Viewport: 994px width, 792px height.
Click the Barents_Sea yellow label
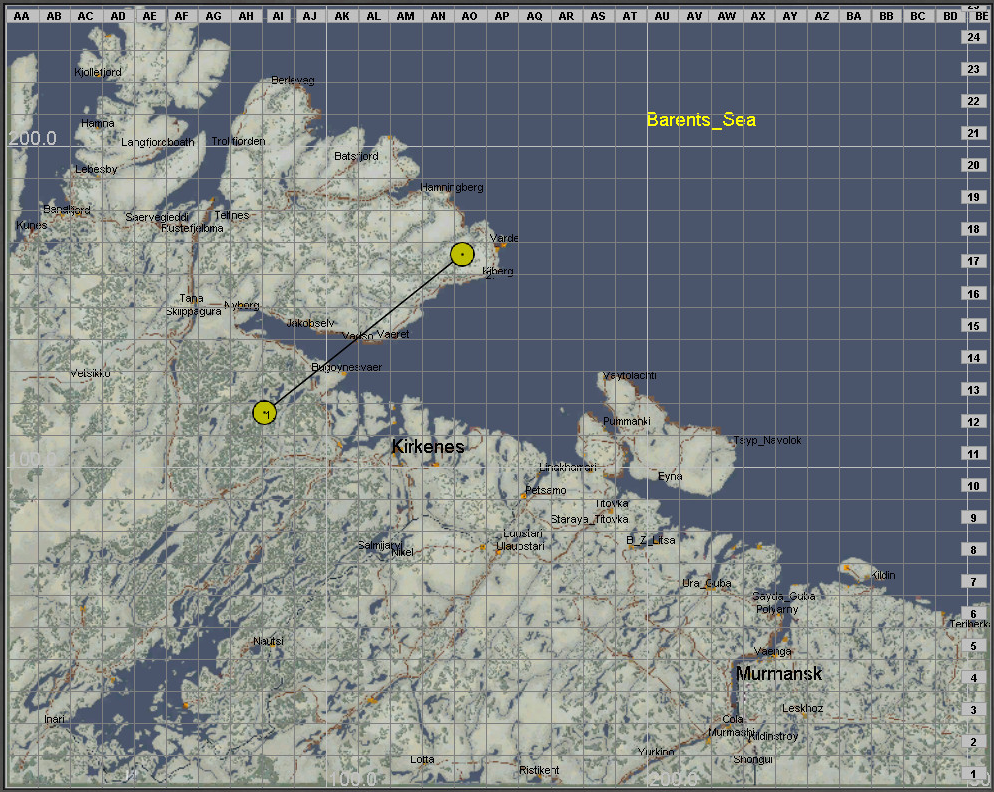701,120
